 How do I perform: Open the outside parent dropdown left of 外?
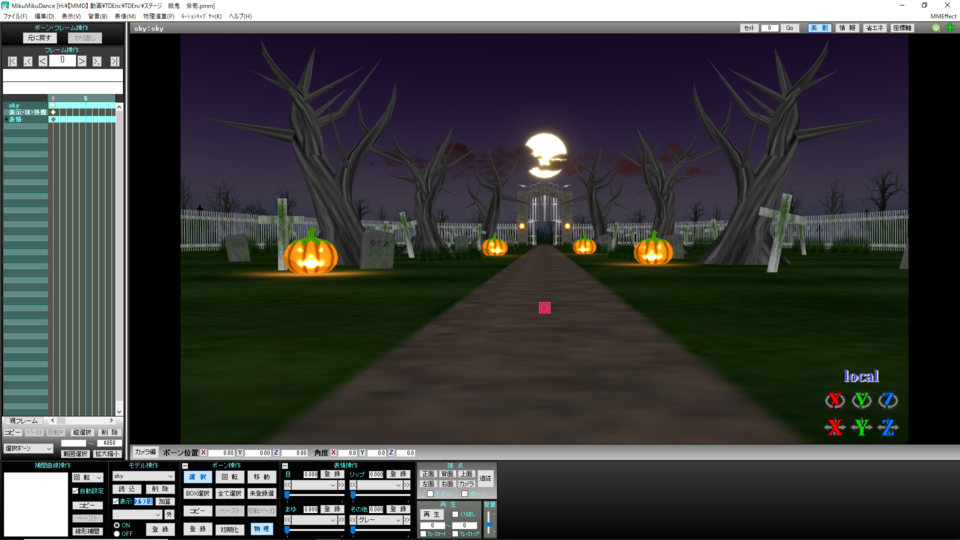[137, 514]
